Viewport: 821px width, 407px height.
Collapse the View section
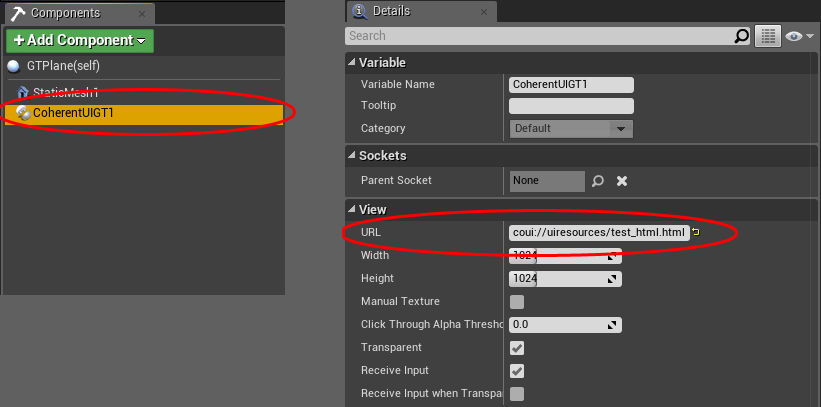click(x=352, y=209)
